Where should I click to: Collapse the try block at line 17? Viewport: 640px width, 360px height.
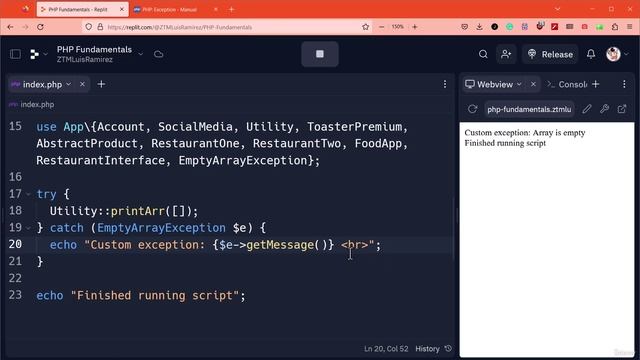(28, 194)
